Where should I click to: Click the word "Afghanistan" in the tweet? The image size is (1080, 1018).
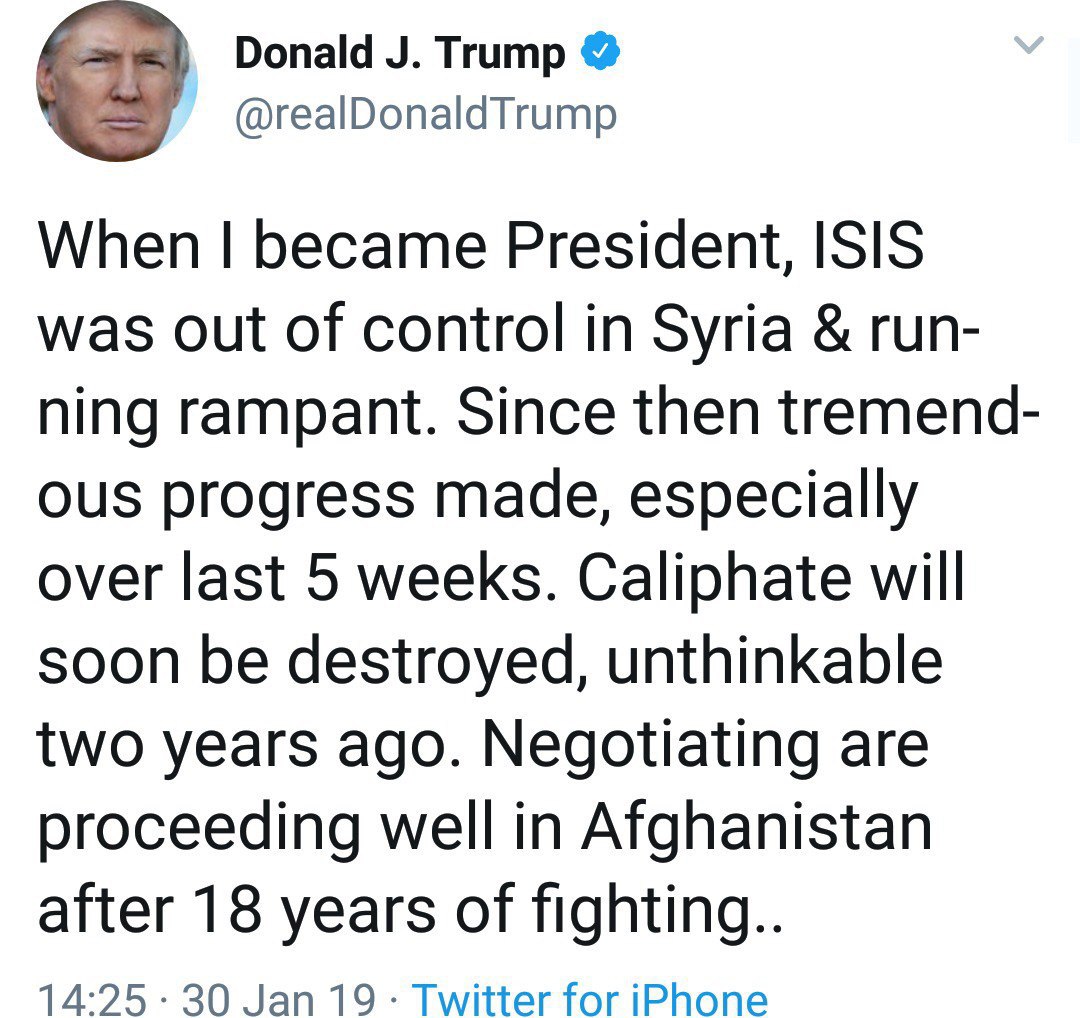tap(756, 826)
